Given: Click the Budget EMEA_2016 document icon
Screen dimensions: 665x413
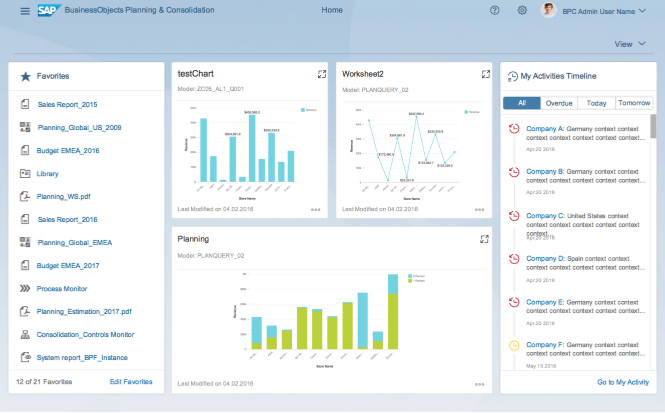Looking at the screenshot, I should point(25,150).
